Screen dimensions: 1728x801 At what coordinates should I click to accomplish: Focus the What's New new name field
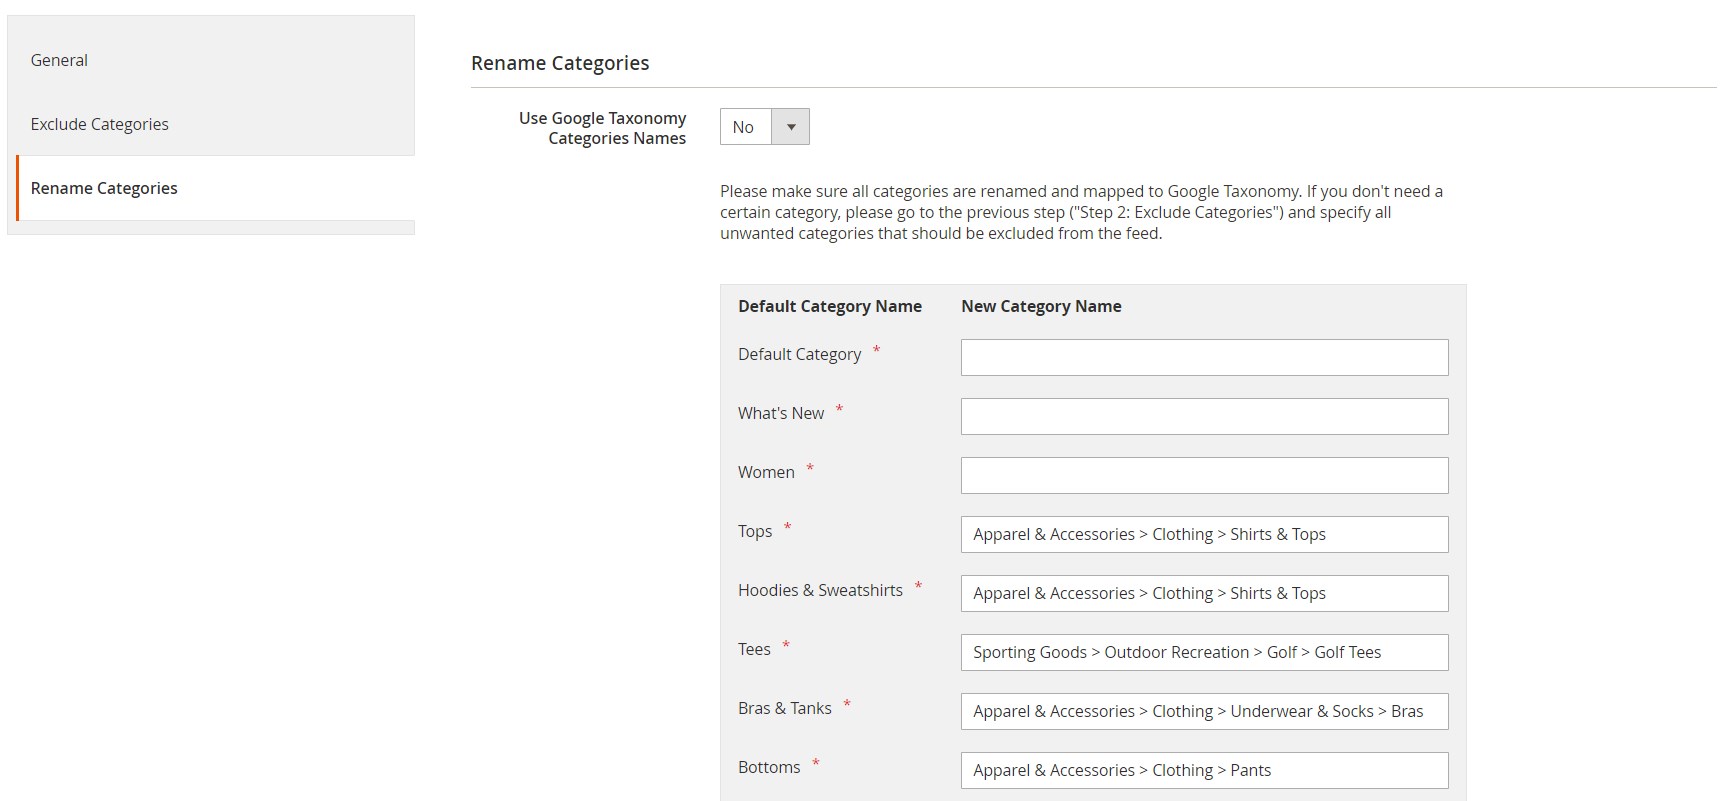pos(1204,416)
